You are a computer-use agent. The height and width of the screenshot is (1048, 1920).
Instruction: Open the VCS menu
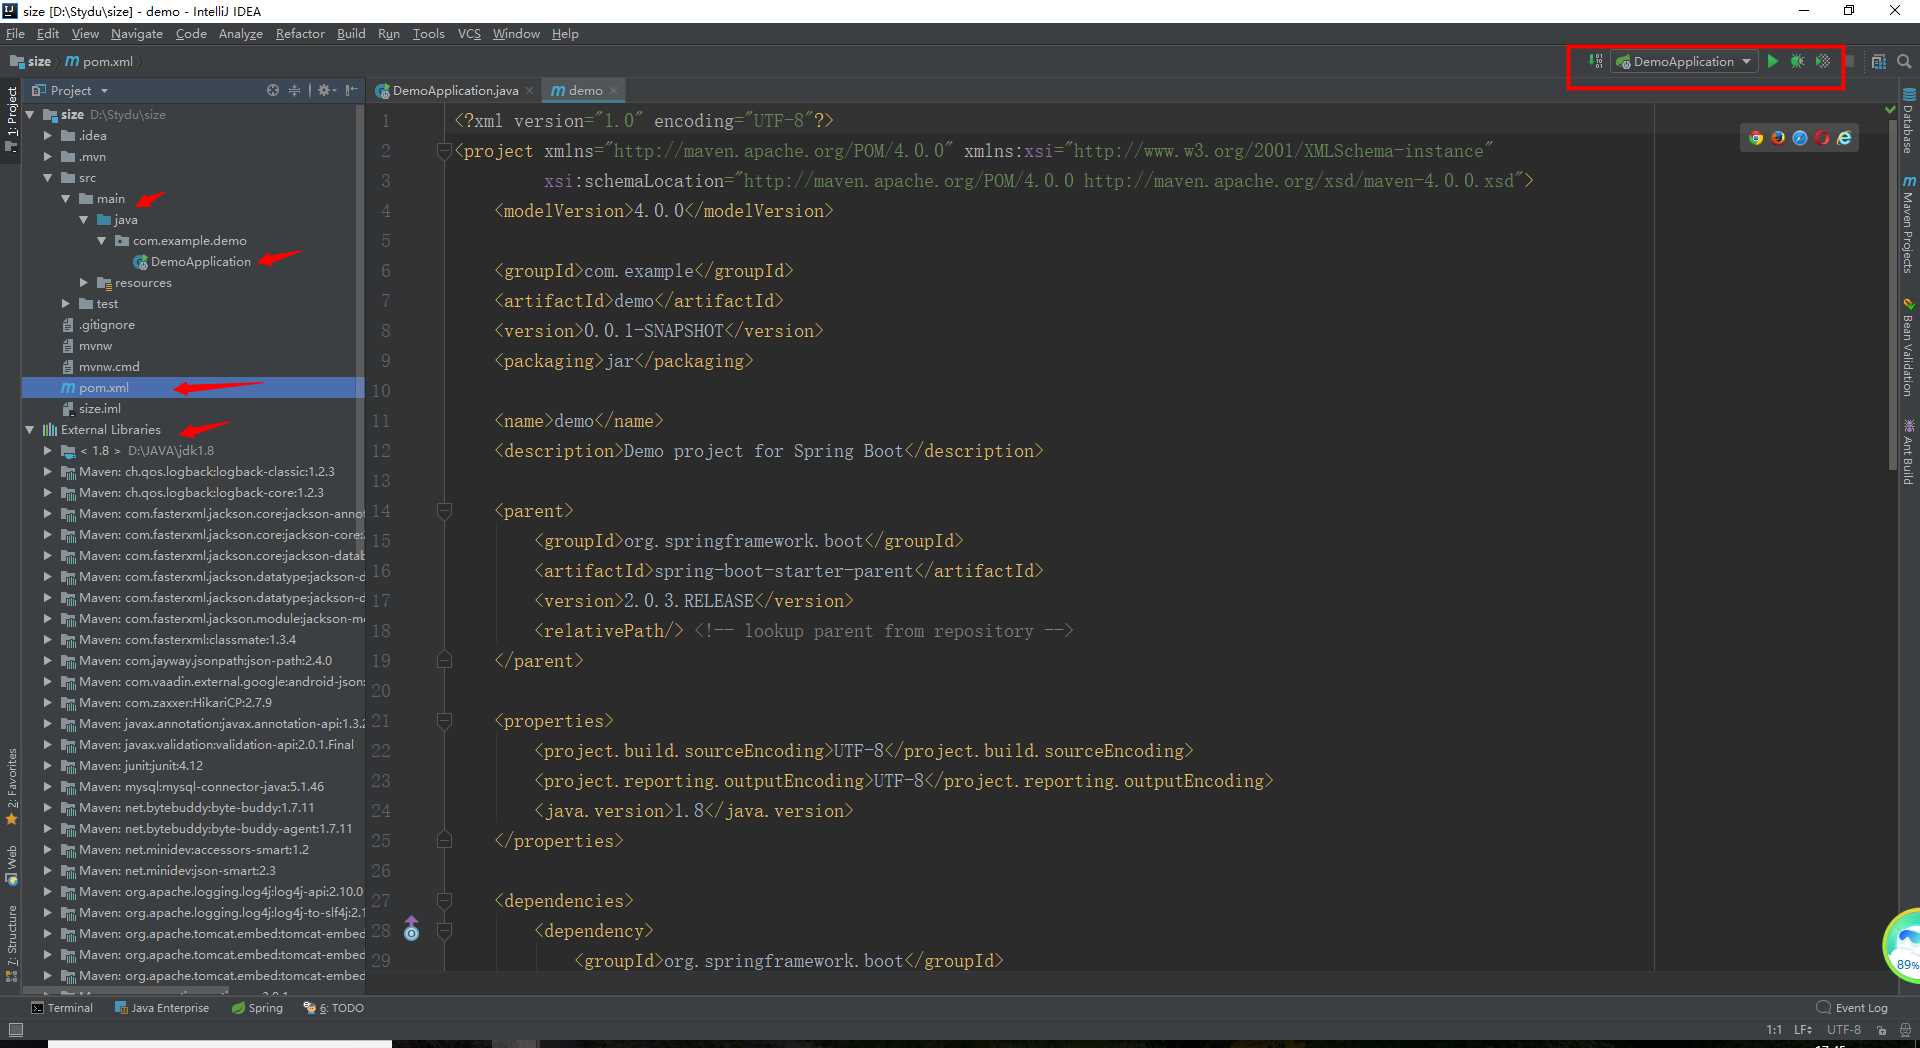coord(469,34)
